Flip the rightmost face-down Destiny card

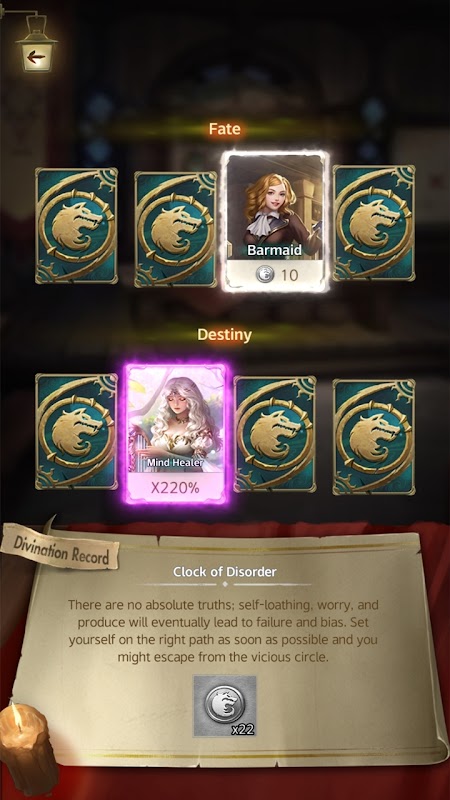point(374,437)
